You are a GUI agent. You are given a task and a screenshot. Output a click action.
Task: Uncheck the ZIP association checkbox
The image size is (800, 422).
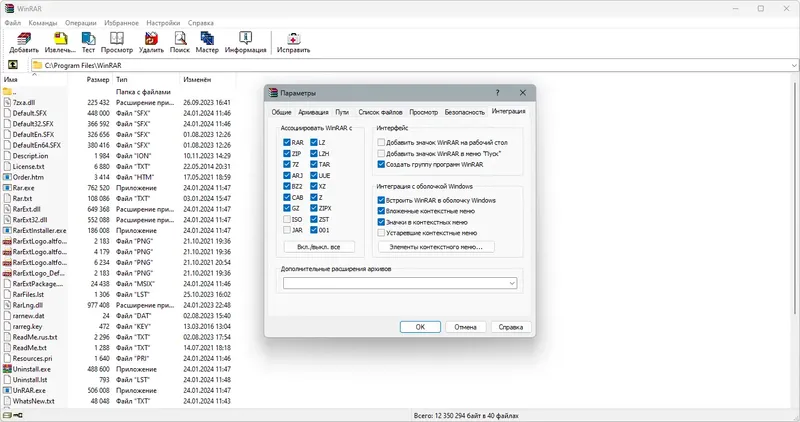coord(287,153)
